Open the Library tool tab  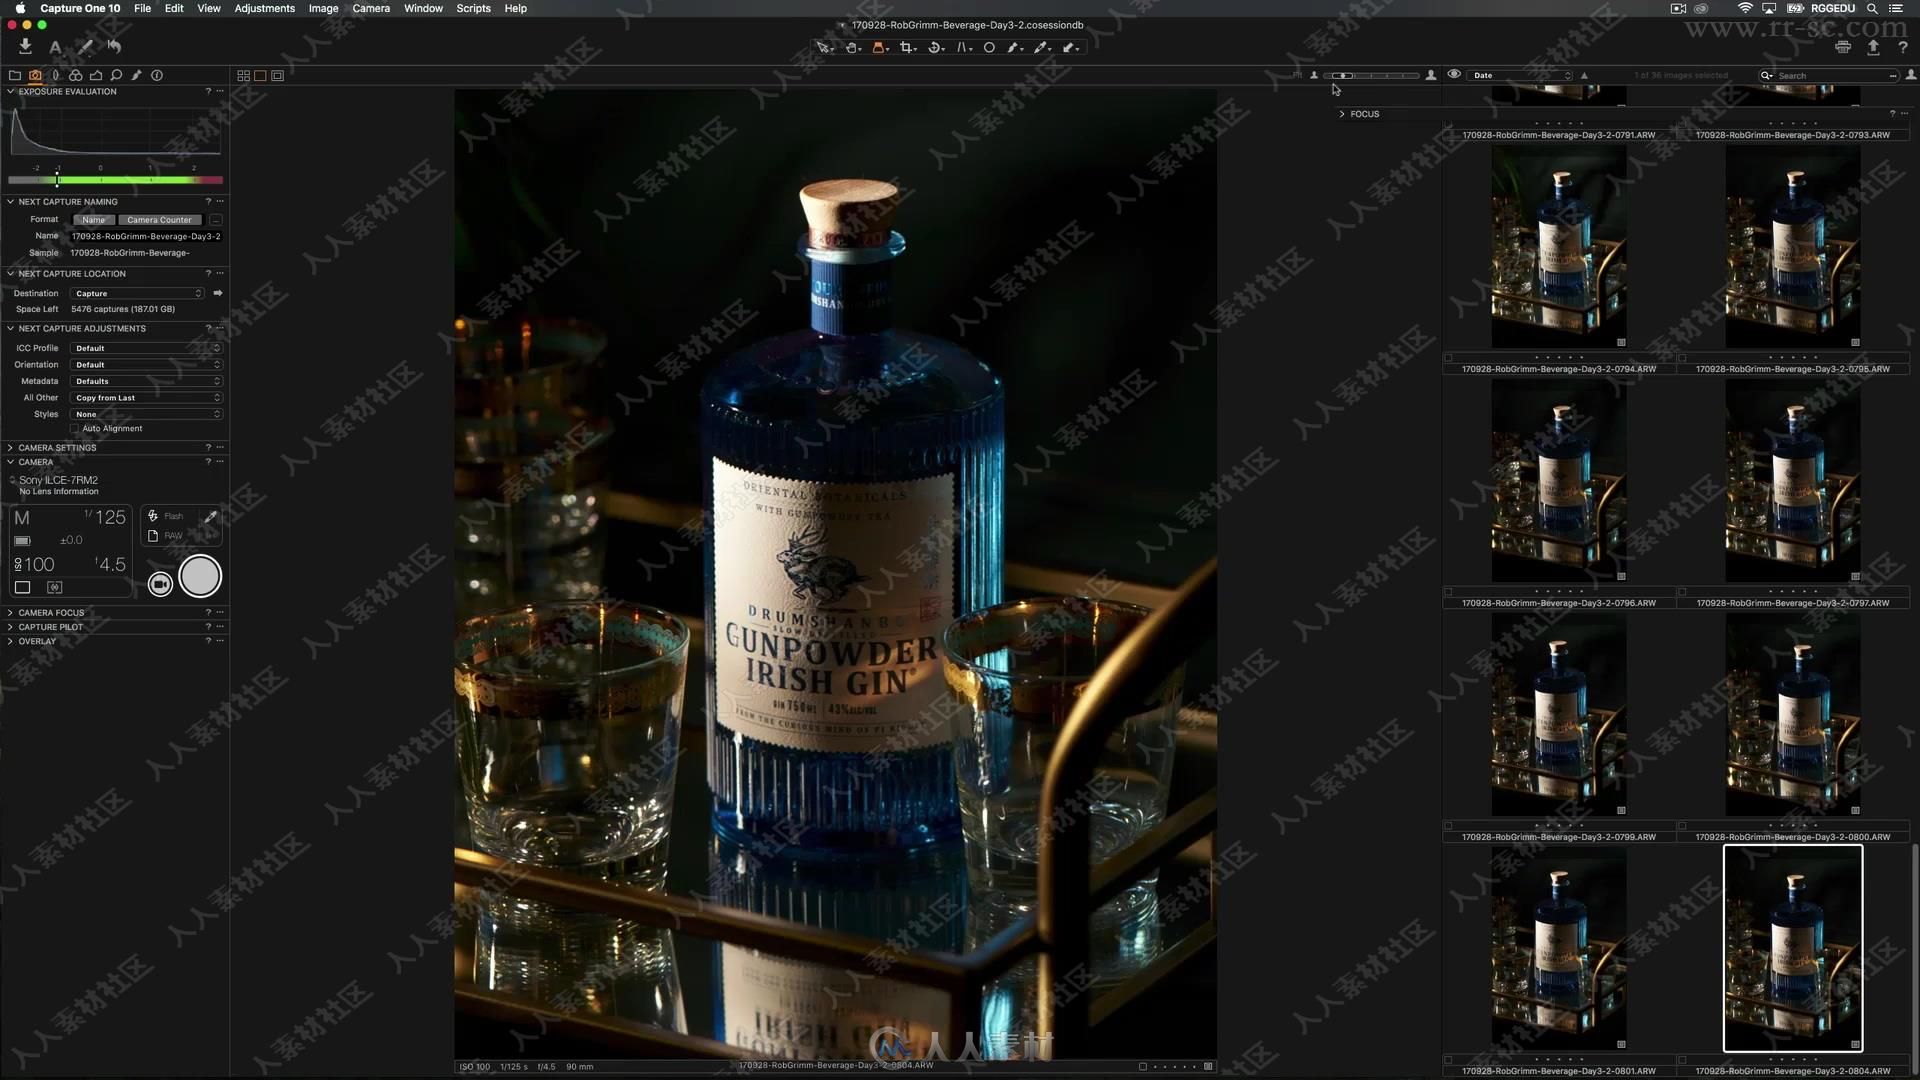click(x=15, y=75)
